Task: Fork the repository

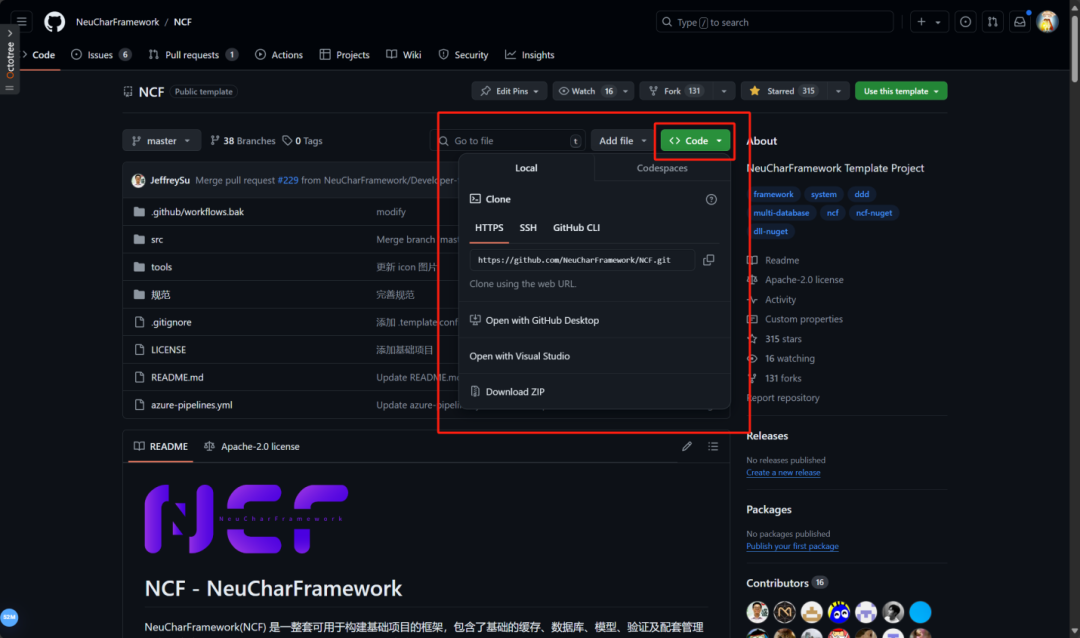Action: pos(676,91)
